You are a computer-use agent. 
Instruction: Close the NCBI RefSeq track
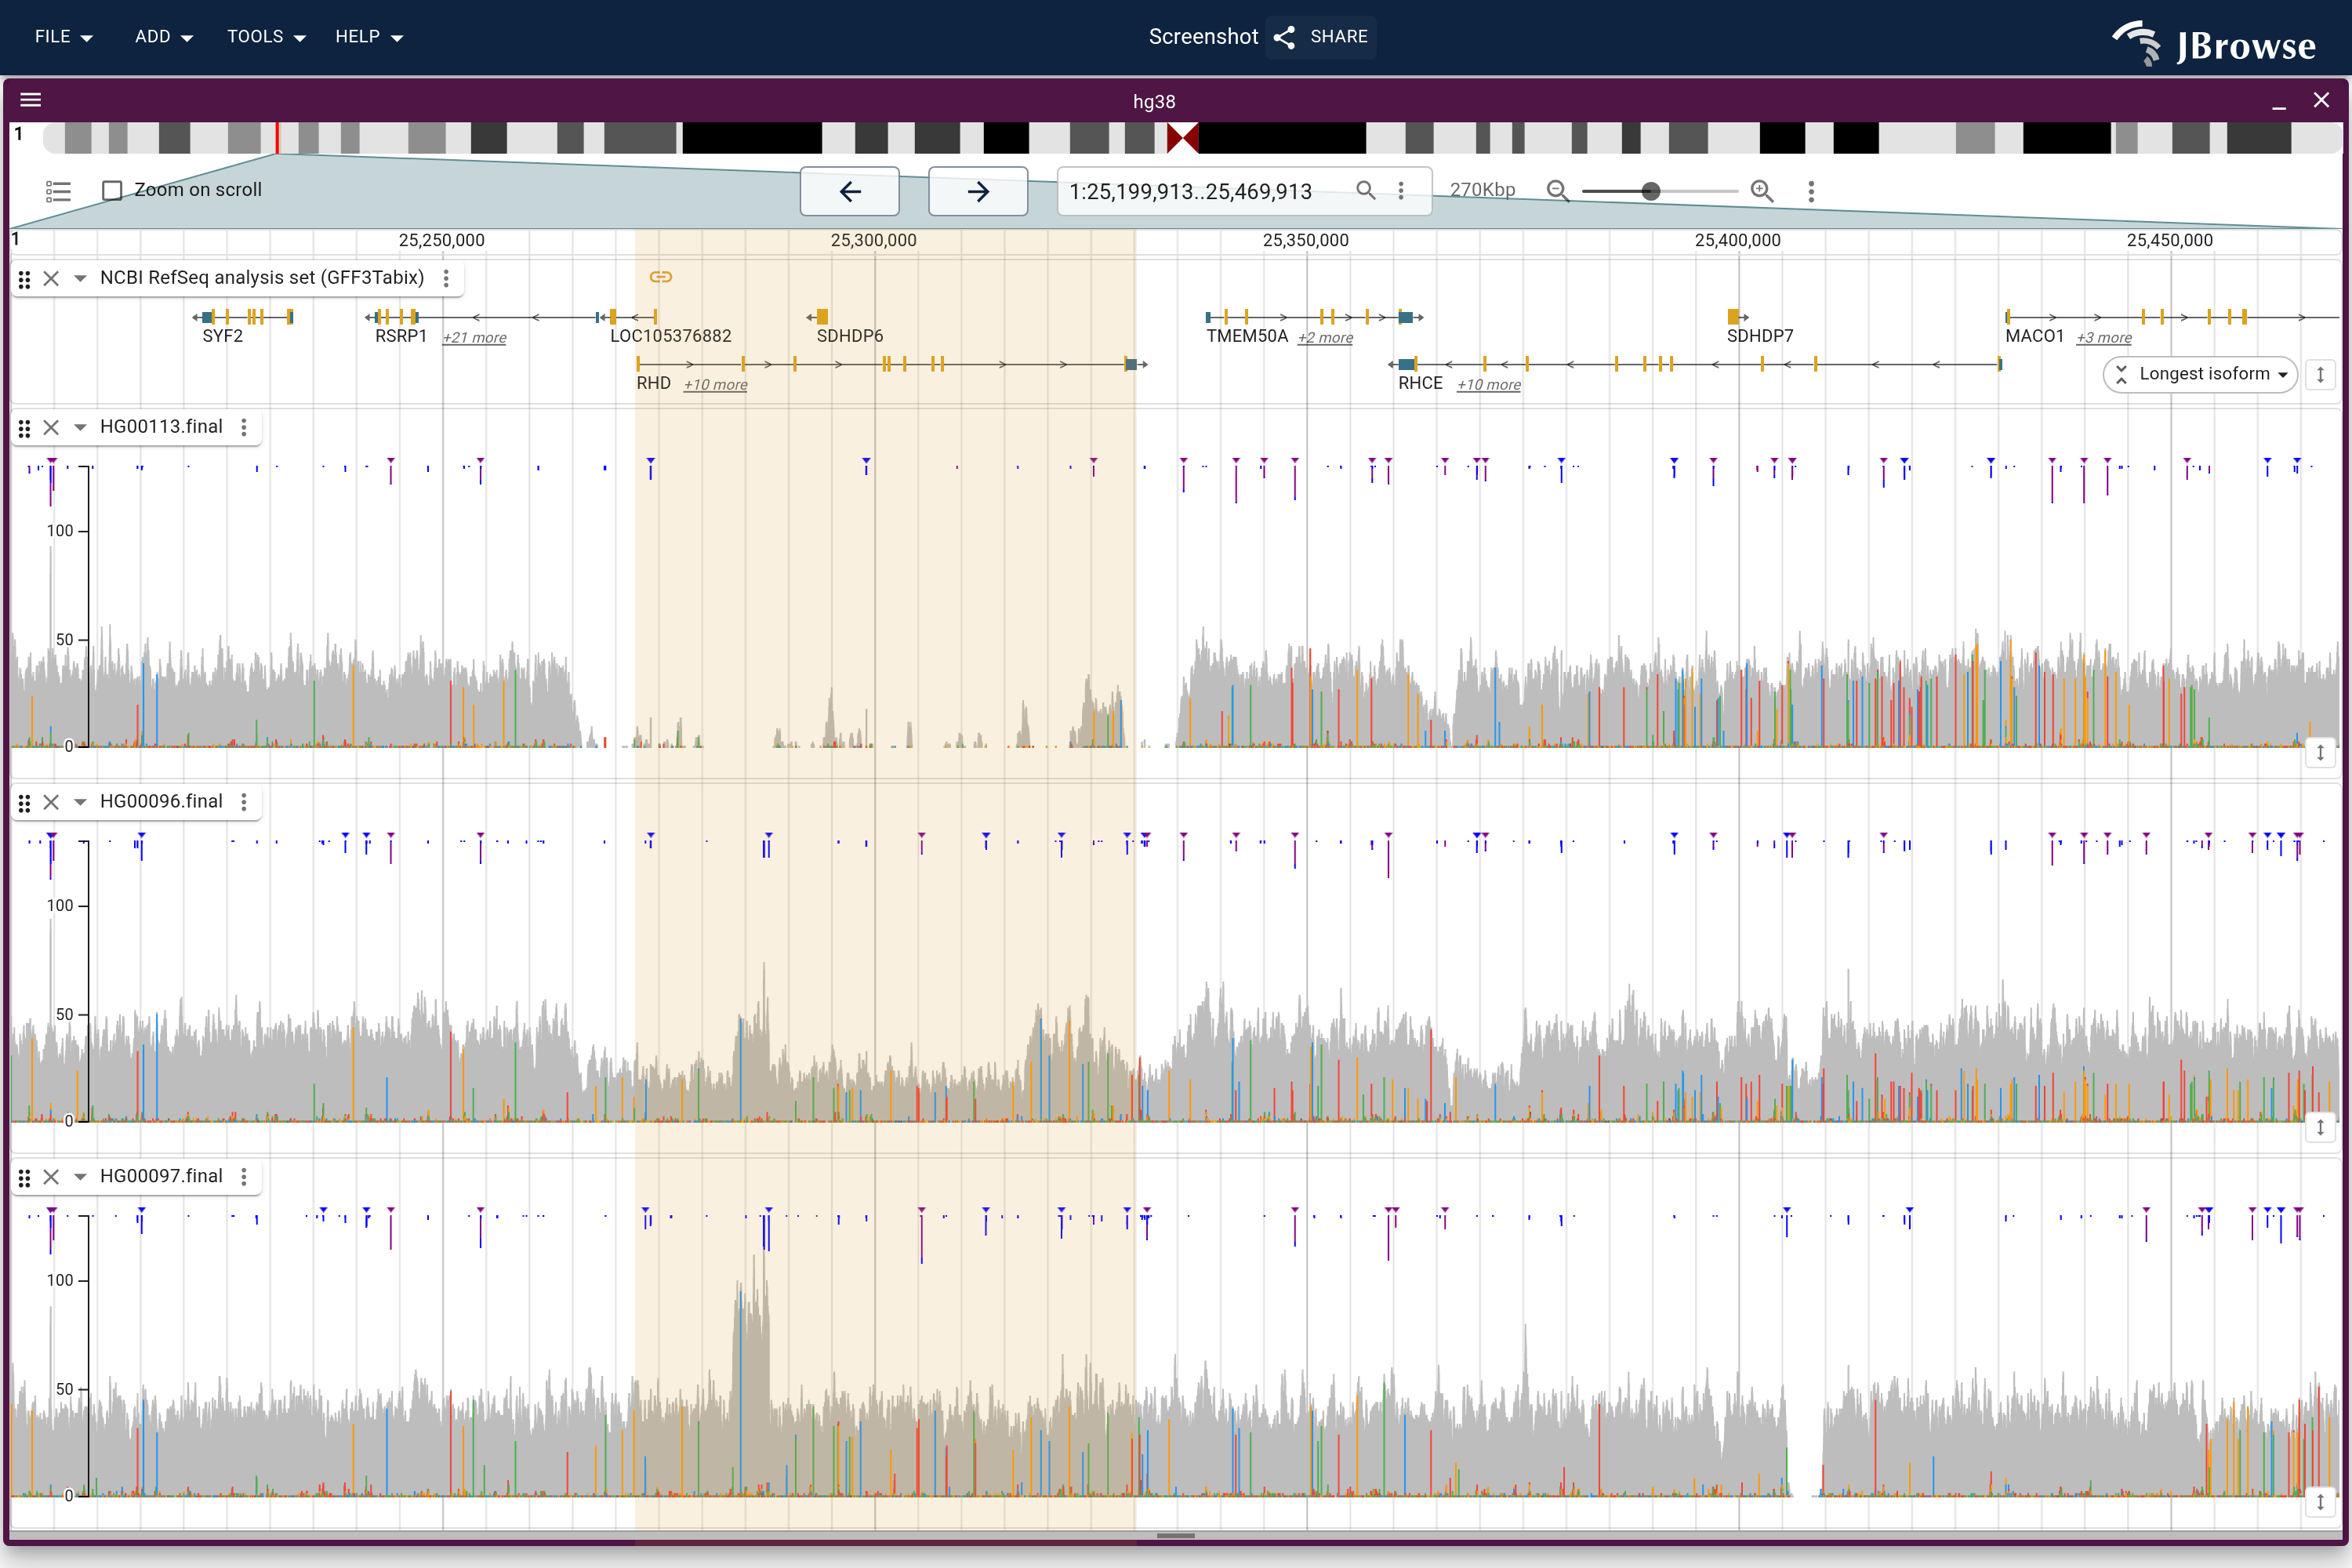[x=52, y=279]
